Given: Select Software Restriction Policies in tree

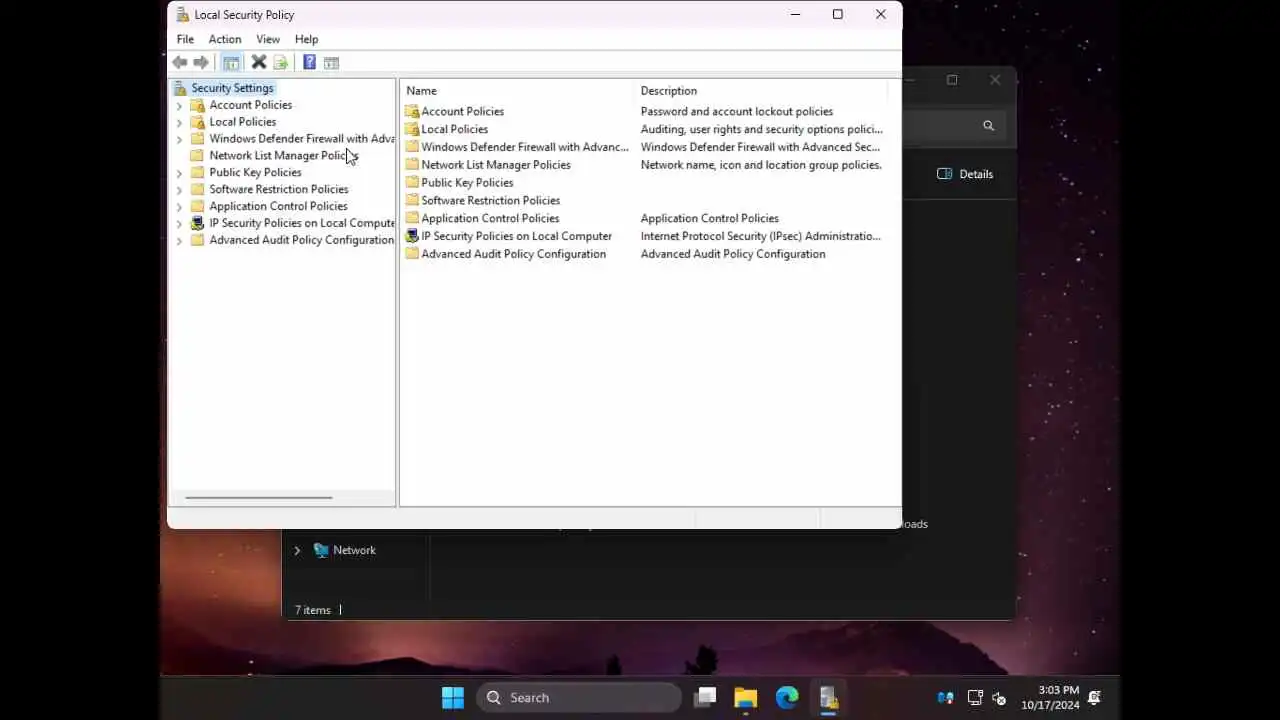Looking at the screenshot, I should pyautogui.click(x=279, y=189).
